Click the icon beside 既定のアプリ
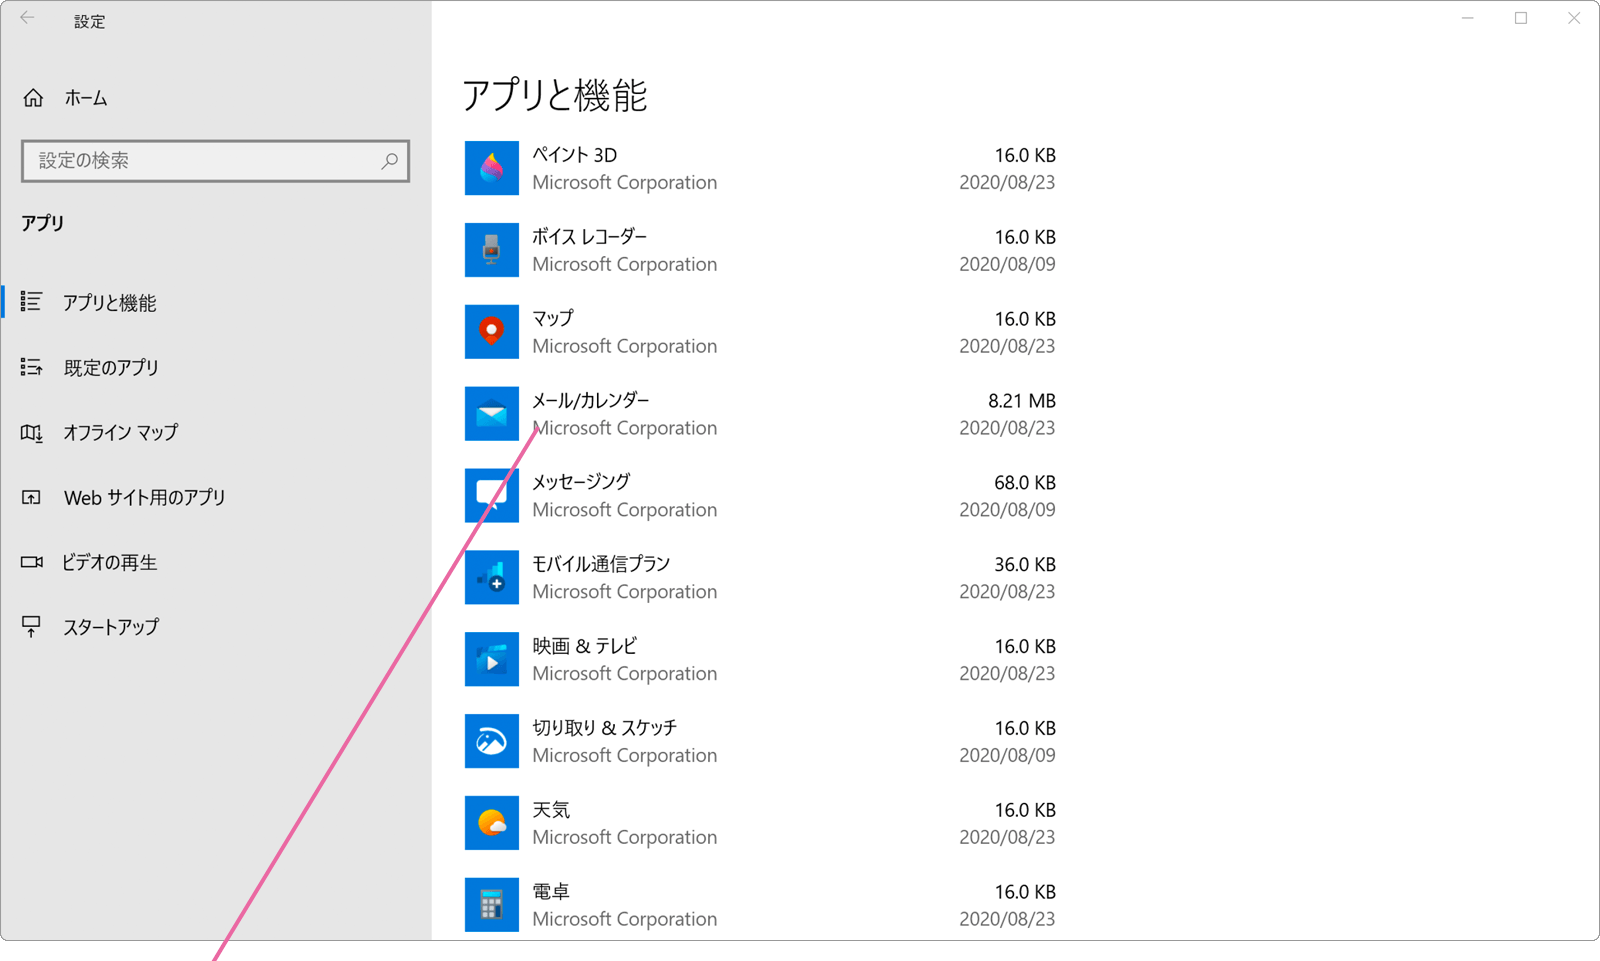Image resolution: width=1600 pixels, height=961 pixels. click(31, 367)
